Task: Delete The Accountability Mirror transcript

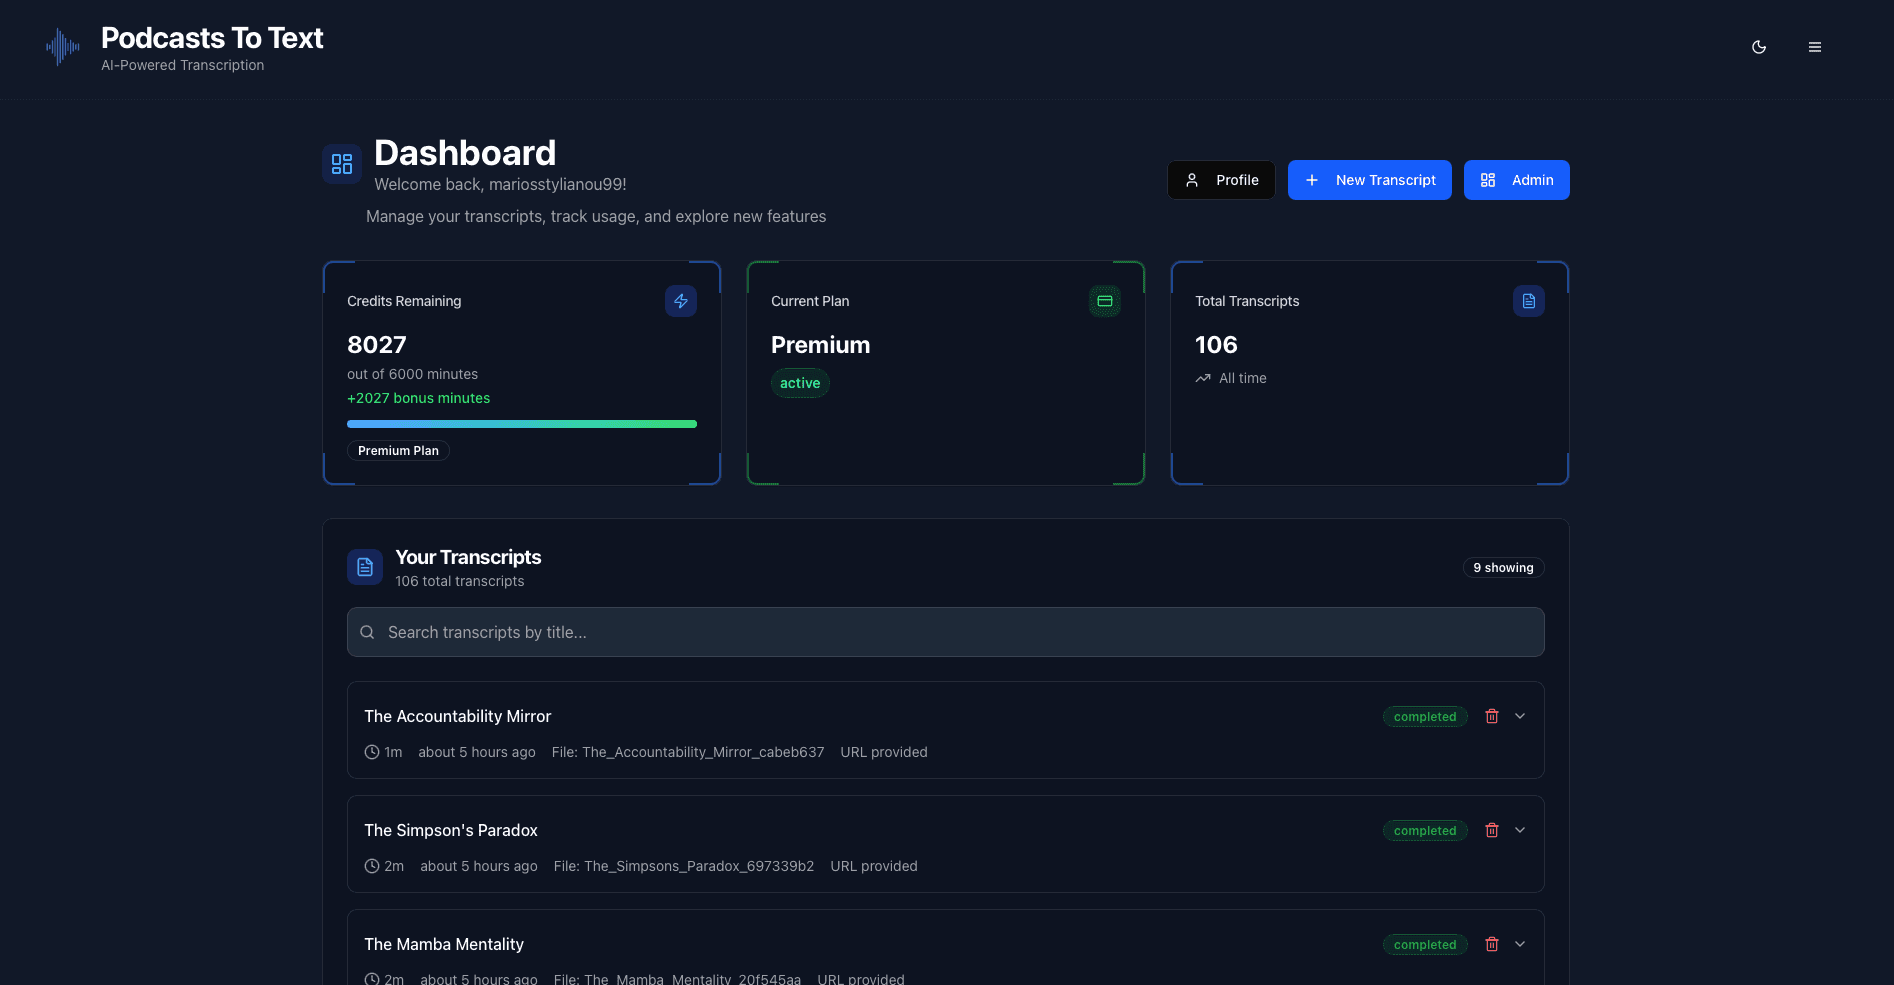Action: [1492, 716]
